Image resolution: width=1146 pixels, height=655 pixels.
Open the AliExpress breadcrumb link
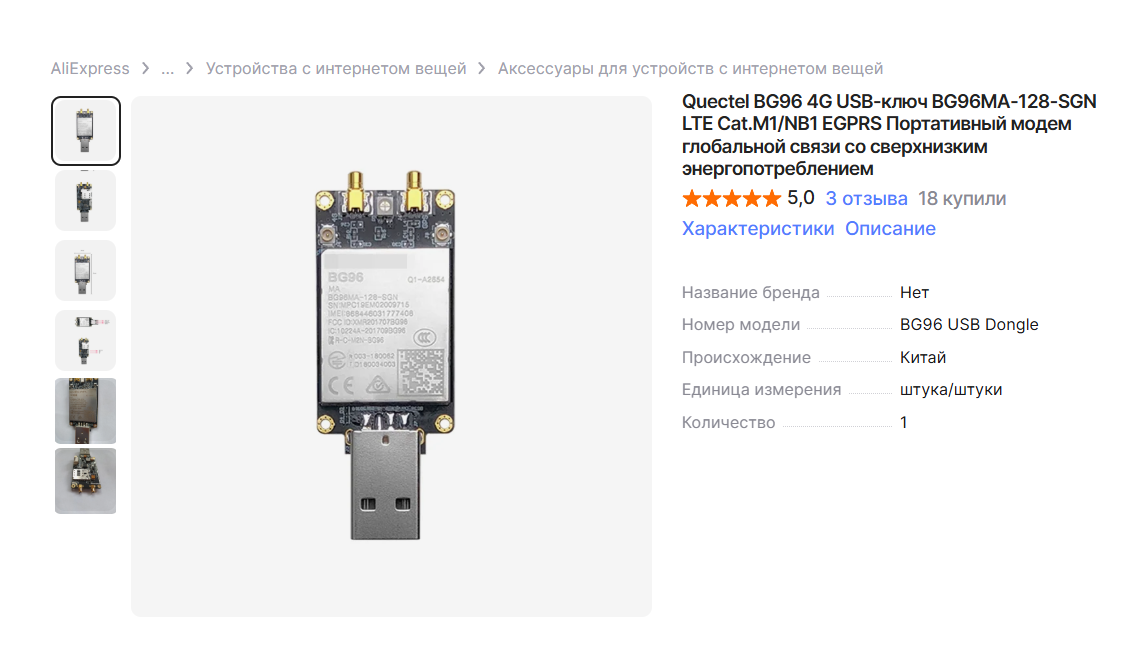(x=90, y=69)
